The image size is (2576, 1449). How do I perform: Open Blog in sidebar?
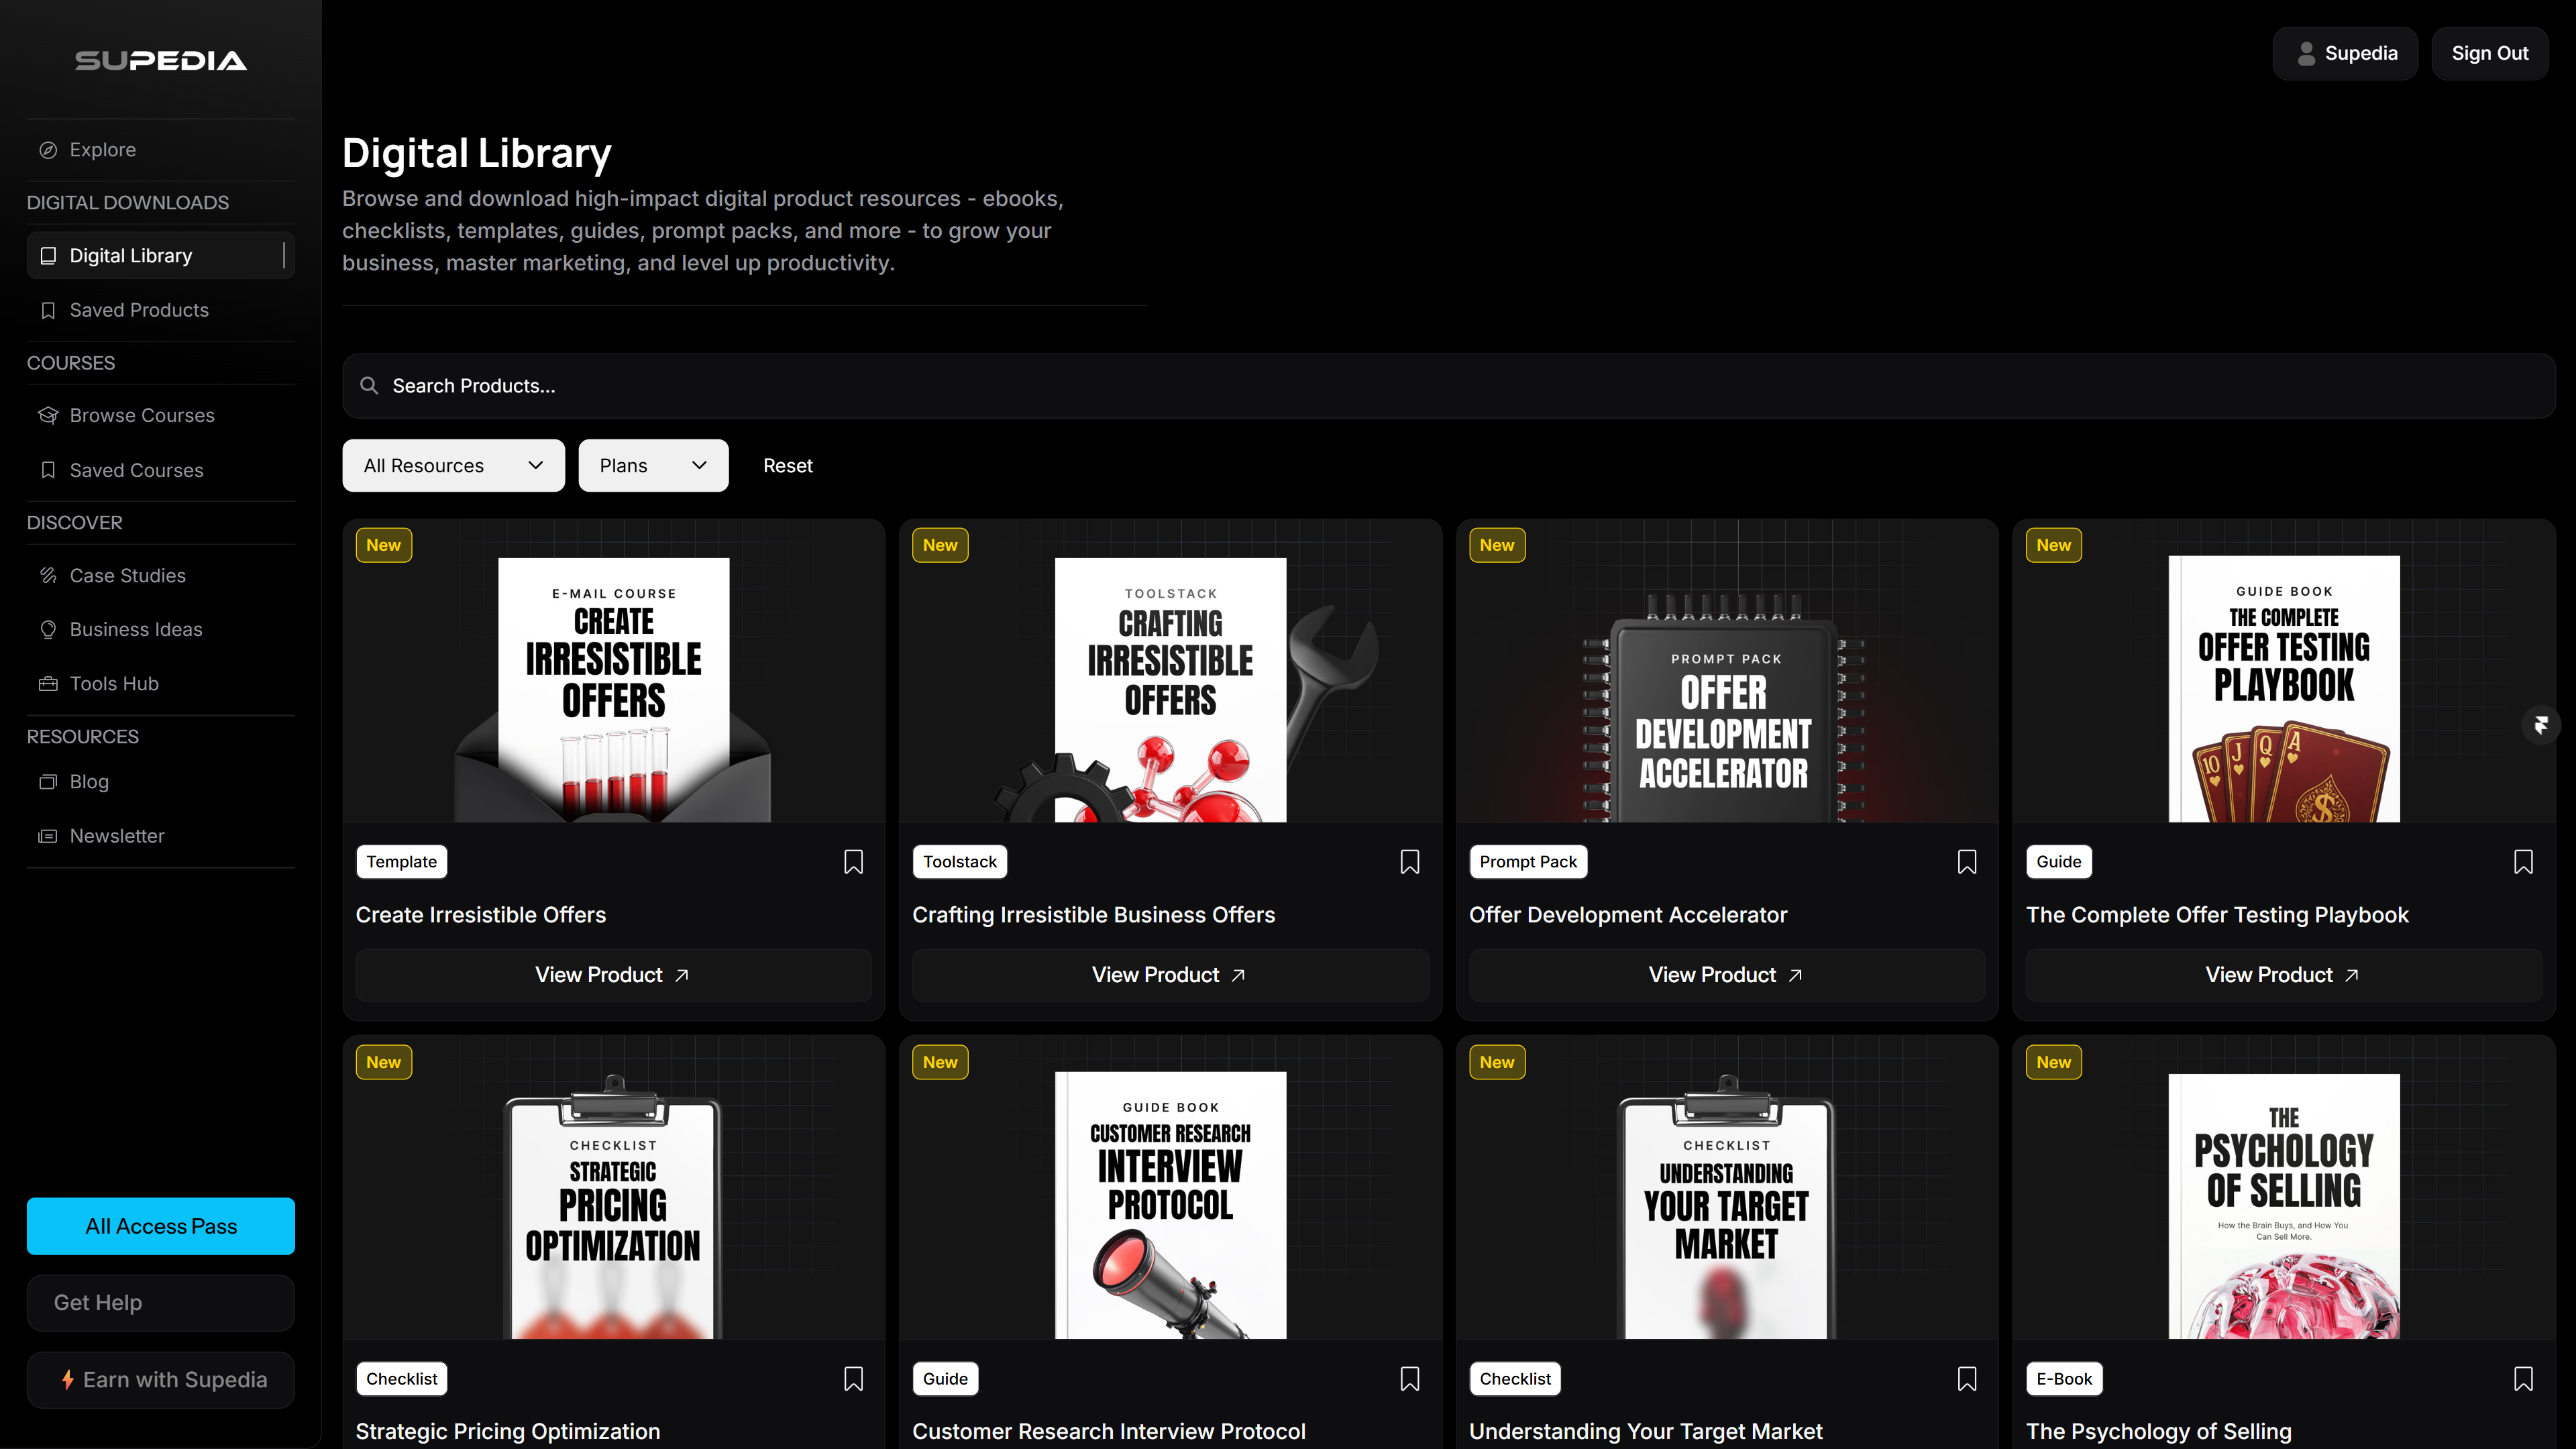(x=161, y=782)
